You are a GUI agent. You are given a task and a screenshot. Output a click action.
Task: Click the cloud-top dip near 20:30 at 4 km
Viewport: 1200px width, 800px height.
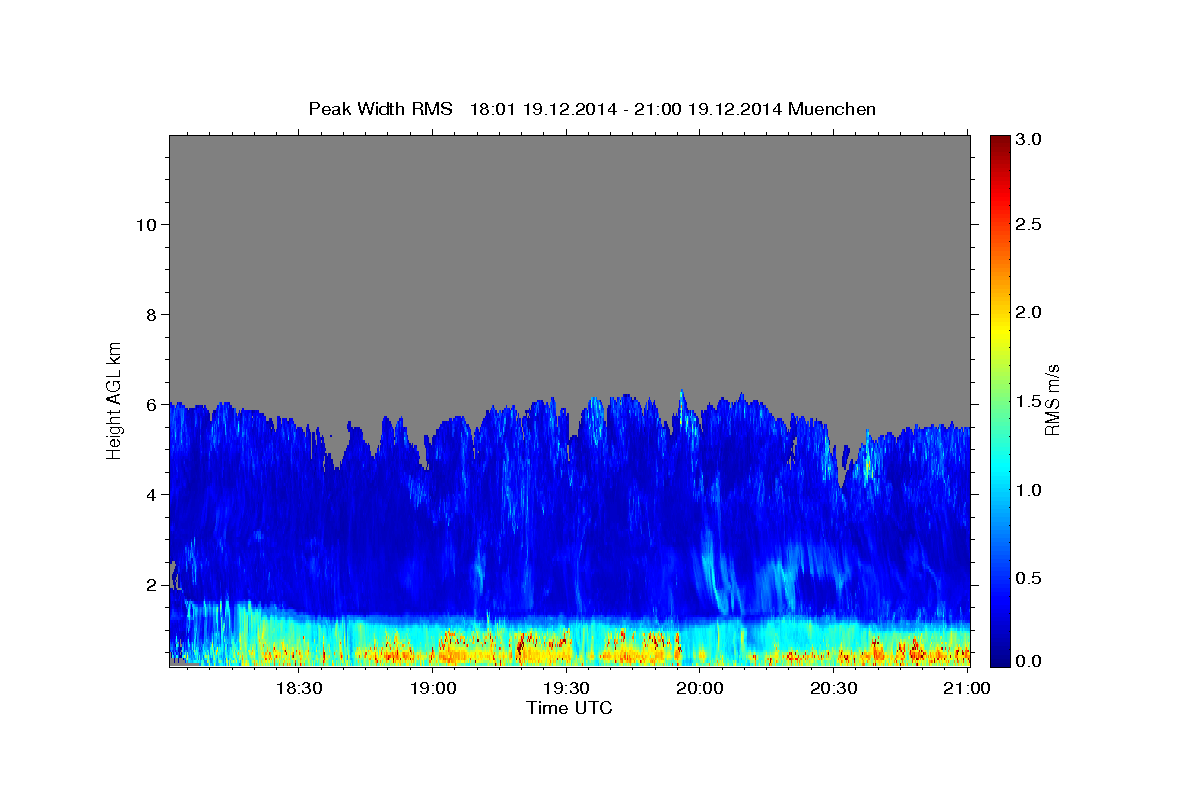coord(843,470)
